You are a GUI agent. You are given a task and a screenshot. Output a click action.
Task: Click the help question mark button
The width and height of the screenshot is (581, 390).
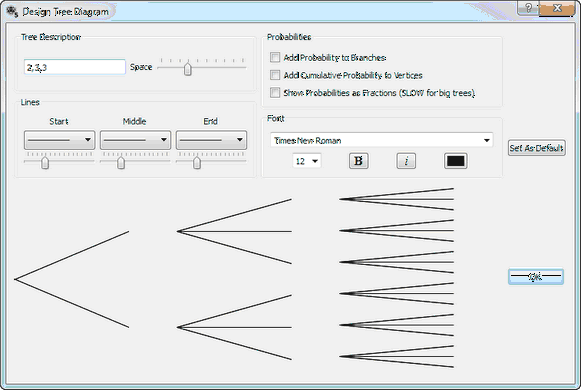coord(529,8)
